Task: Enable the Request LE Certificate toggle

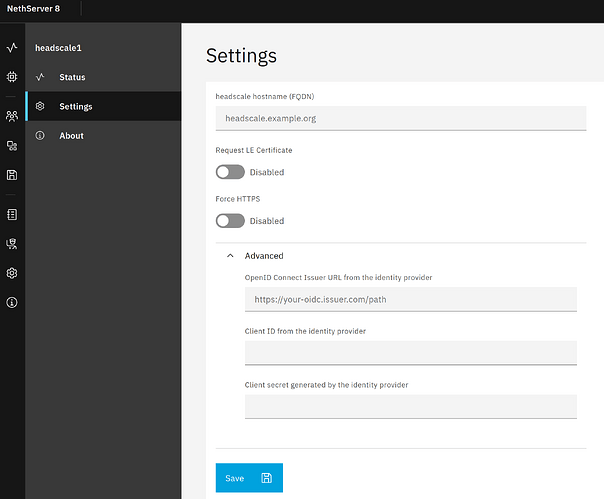Action: click(x=230, y=172)
